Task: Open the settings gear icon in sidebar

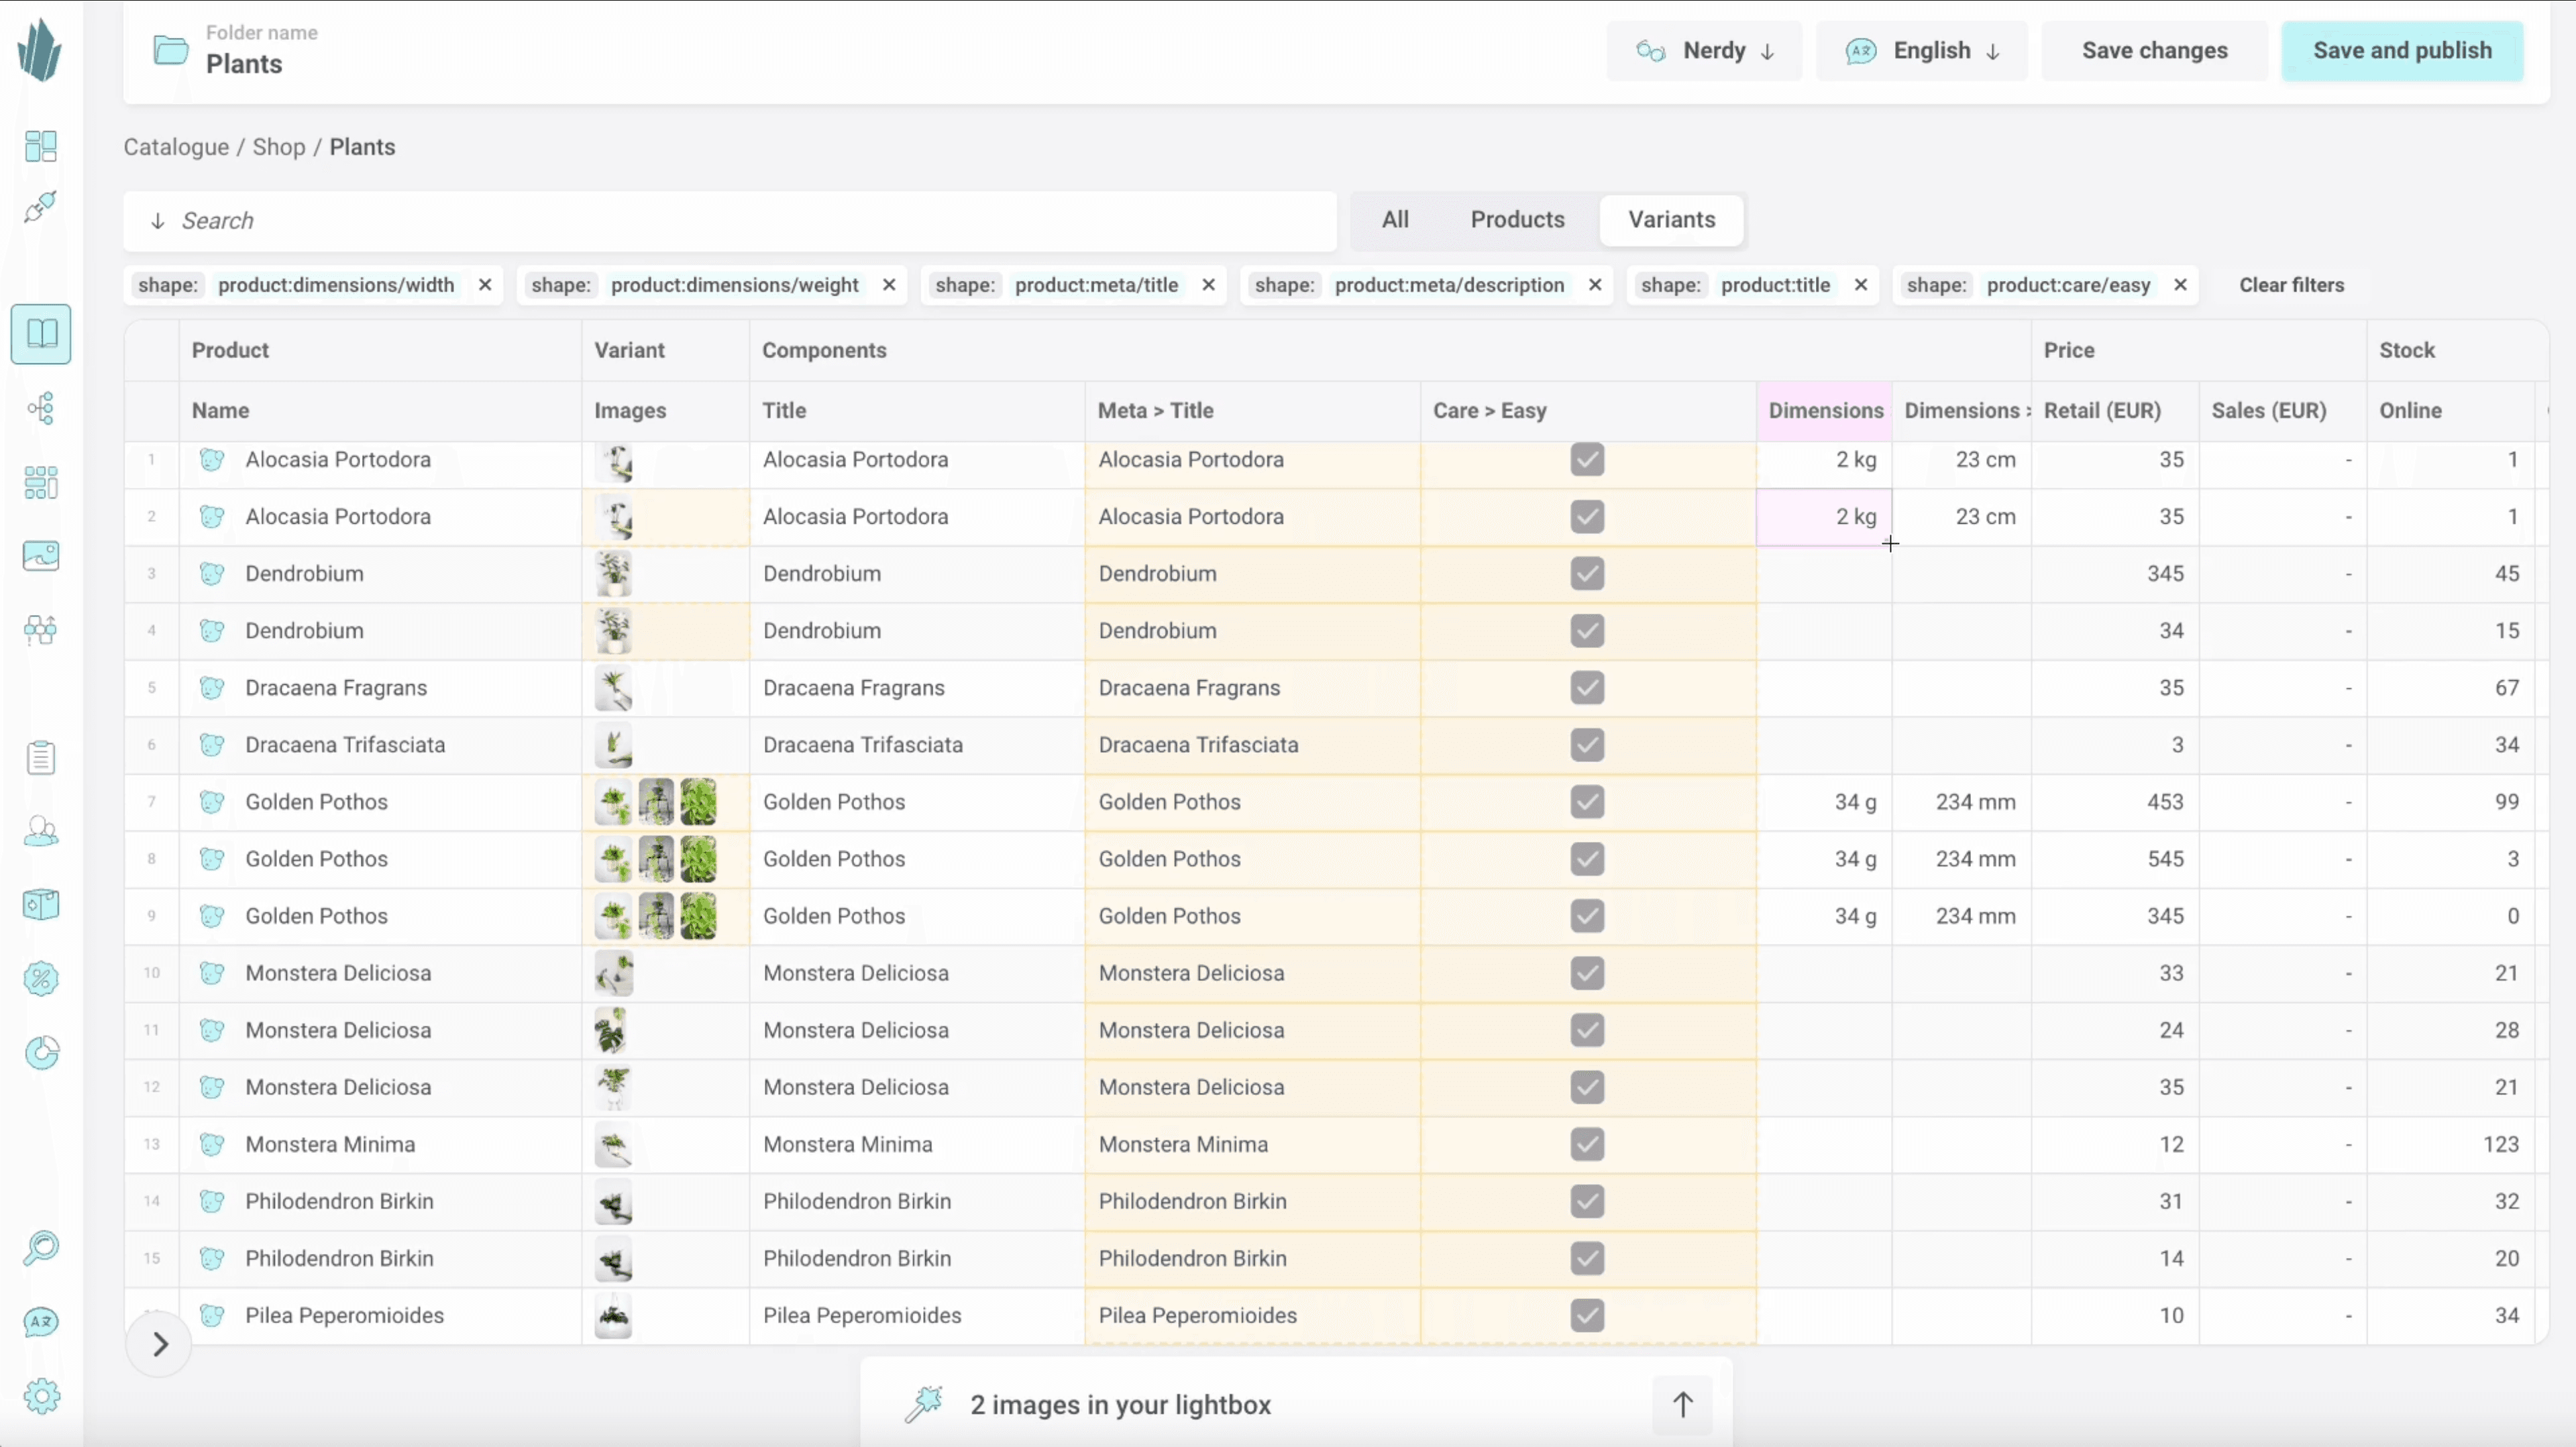Action: [41, 1396]
